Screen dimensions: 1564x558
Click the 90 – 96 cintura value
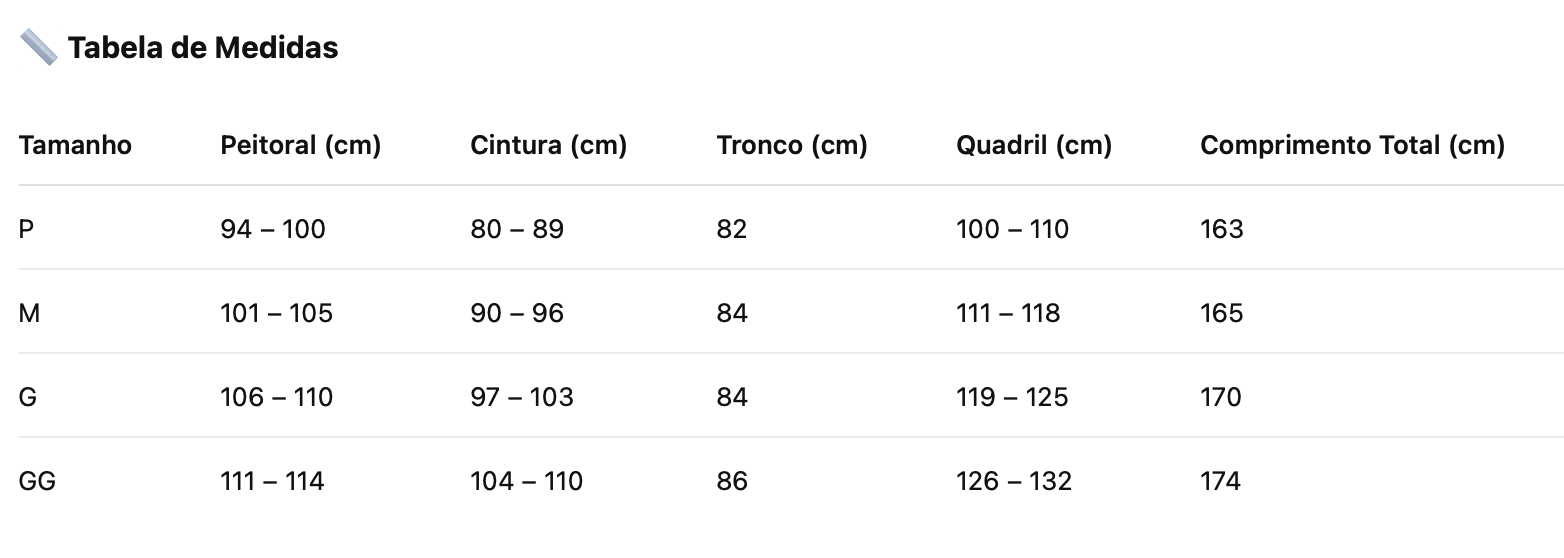[x=517, y=313]
